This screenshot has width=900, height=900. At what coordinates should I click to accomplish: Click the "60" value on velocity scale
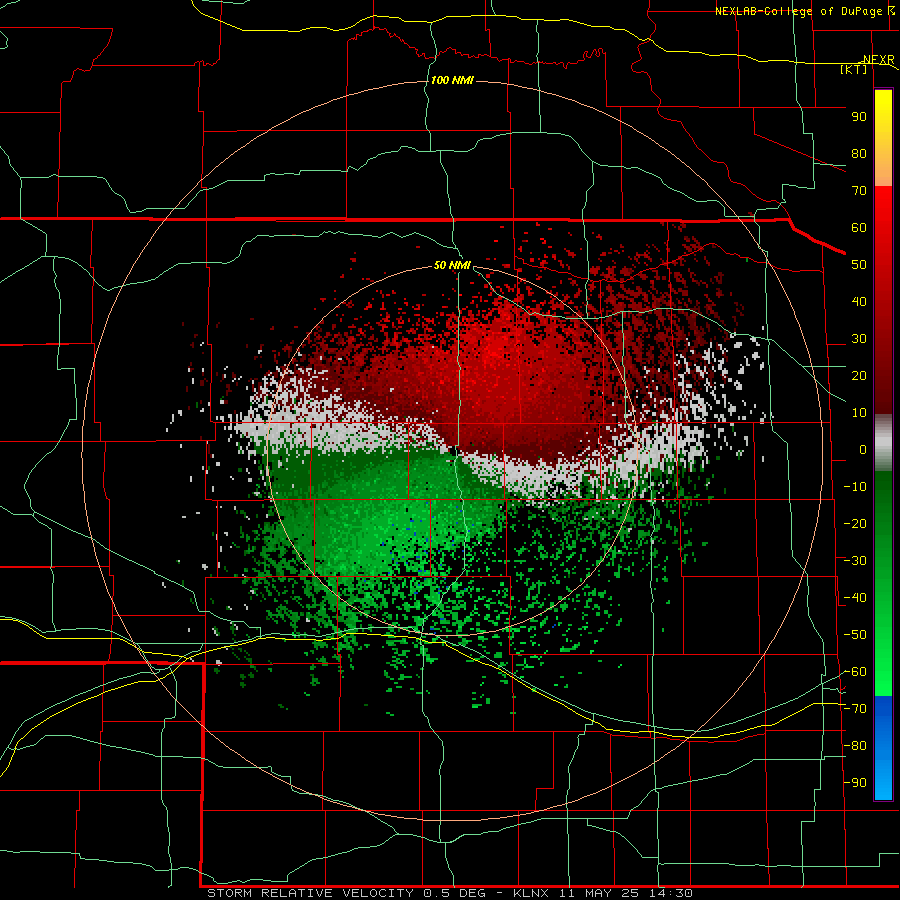[x=859, y=227]
